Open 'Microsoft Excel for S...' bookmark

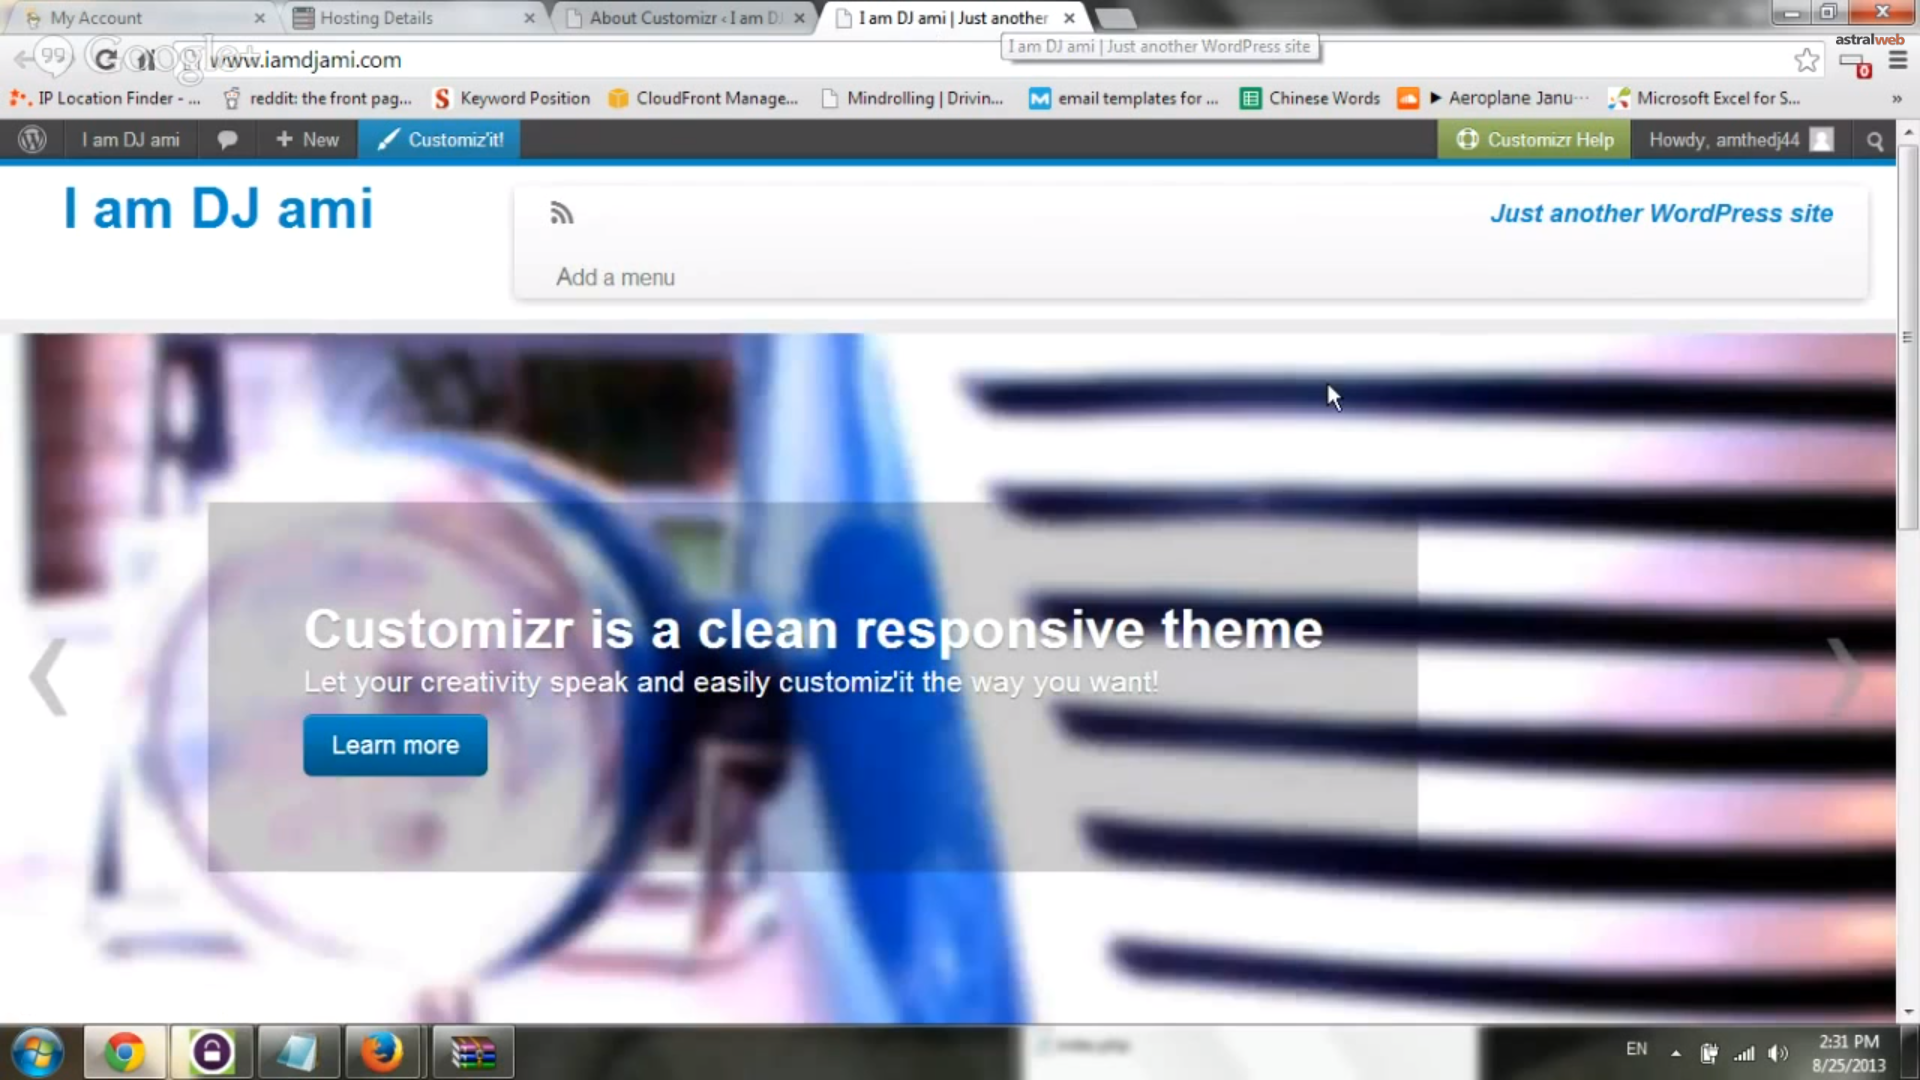pos(1705,98)
